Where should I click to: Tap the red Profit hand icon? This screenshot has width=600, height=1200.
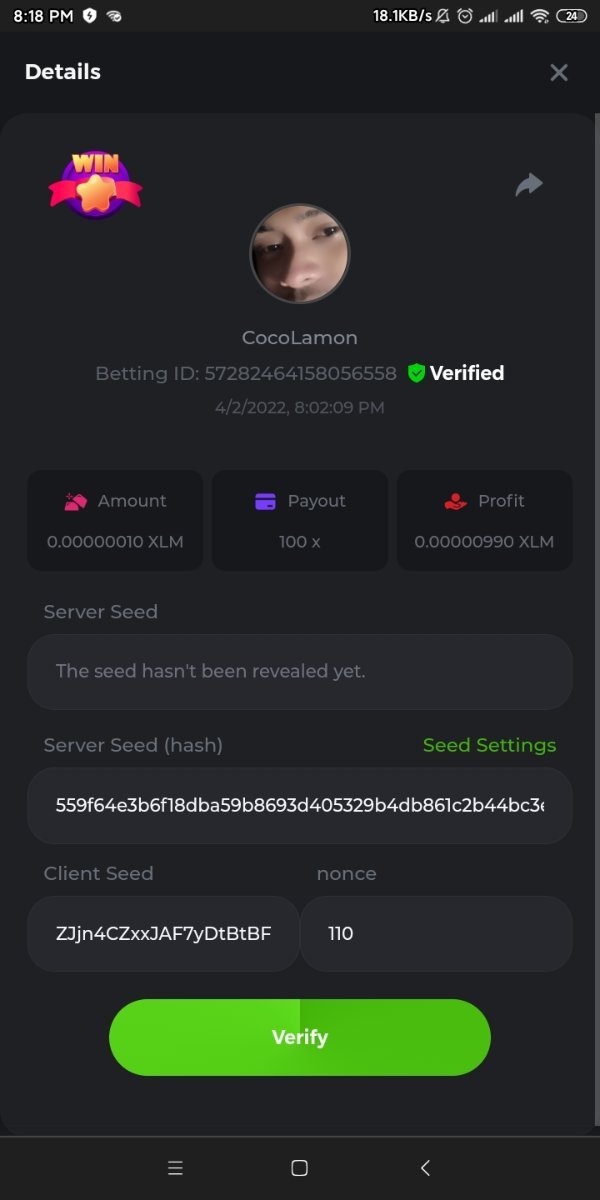(x=455, y=501)
